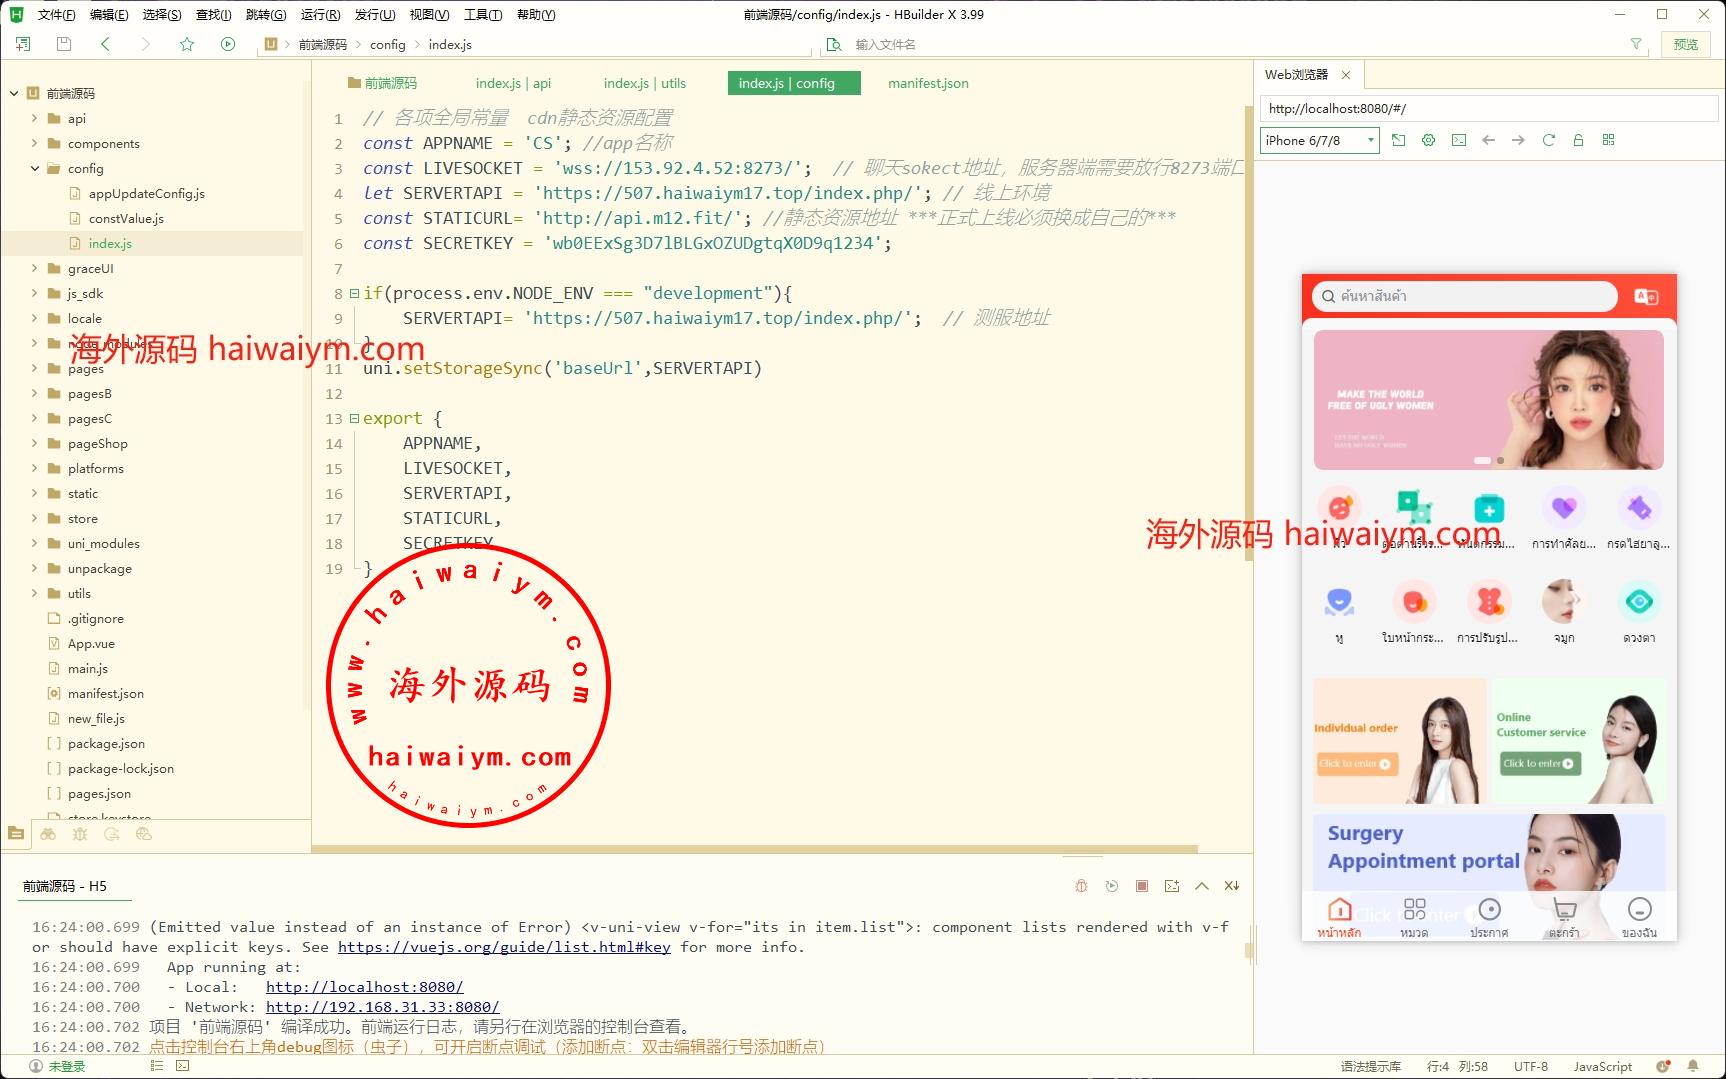This screenshot has width=1726, height=1079.
Task: Click the save file icon
Action: (x=64, y=44)
